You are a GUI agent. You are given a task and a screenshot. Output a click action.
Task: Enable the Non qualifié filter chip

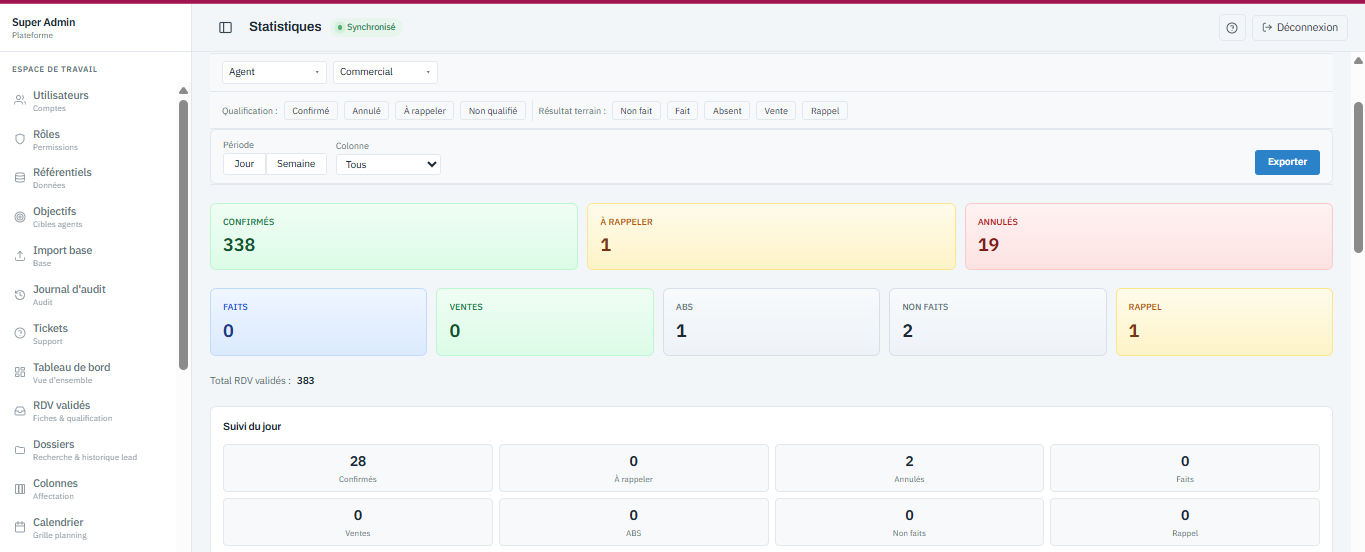point(494,111)
